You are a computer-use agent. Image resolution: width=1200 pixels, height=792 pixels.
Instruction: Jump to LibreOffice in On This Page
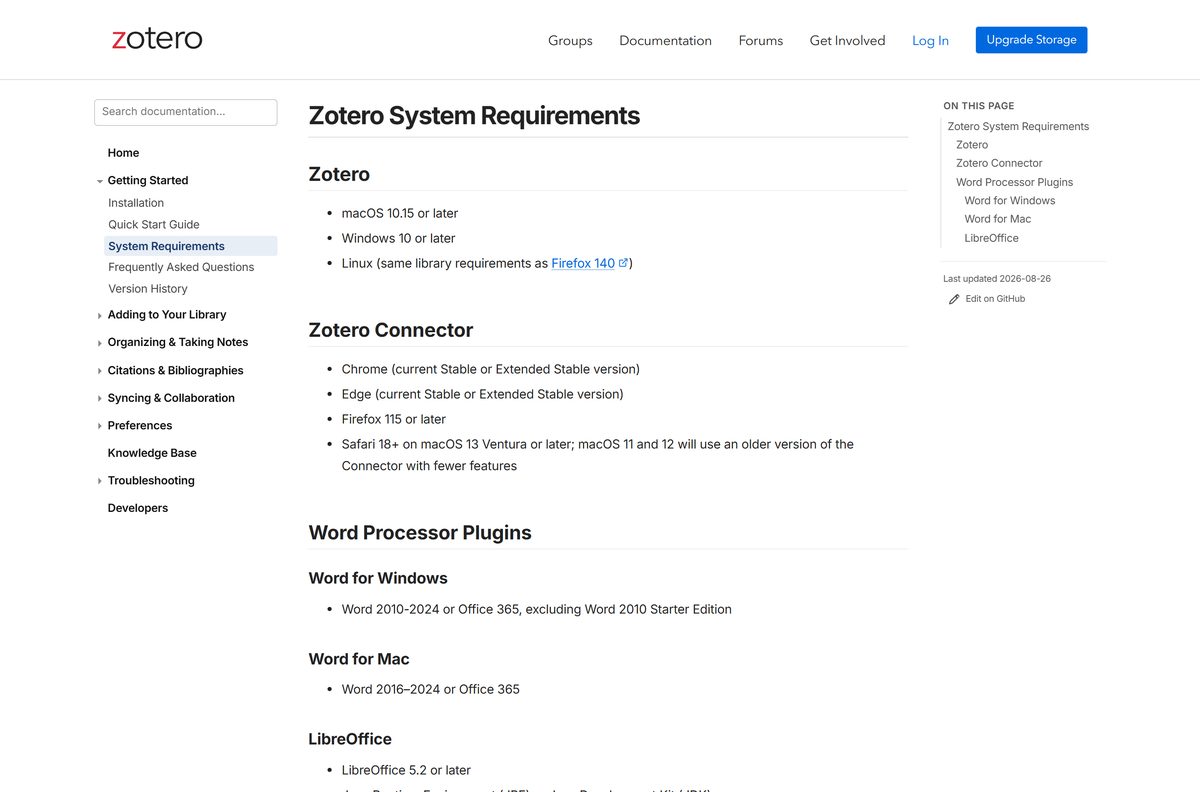pos(992,238)
